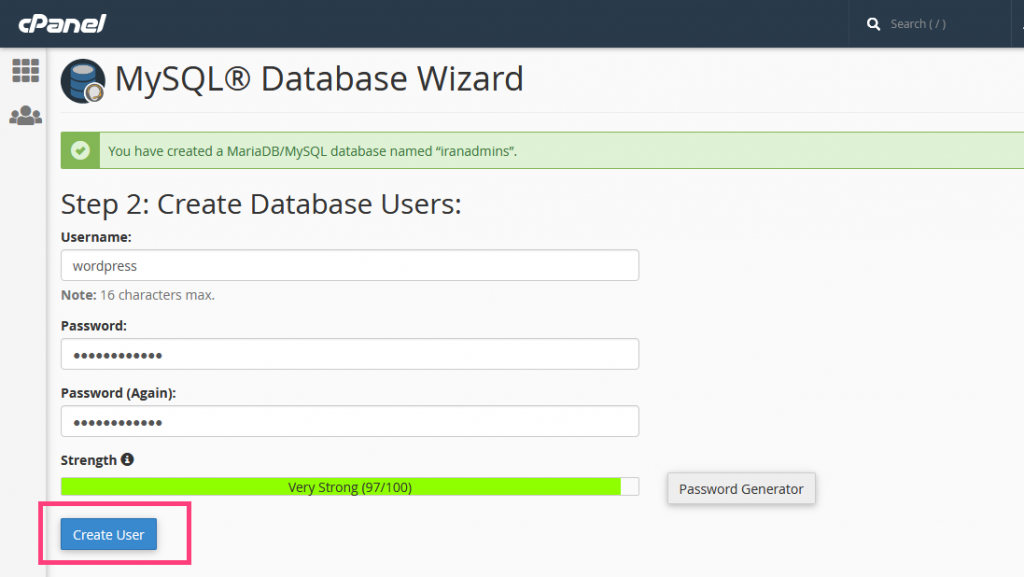Click the Username input field
This screenshot has width=1024, height=577.
(x=350, y=265)
